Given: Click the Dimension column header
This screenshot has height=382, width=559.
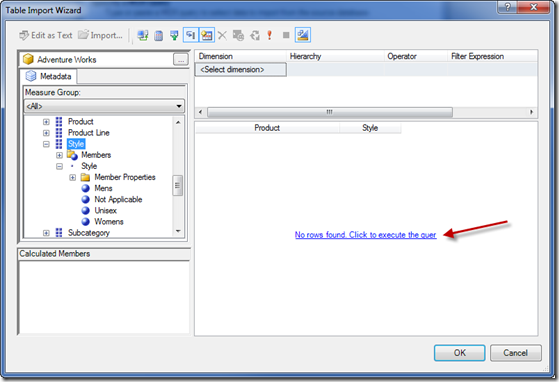Looking at the screenshot, I should pos(241,56).
